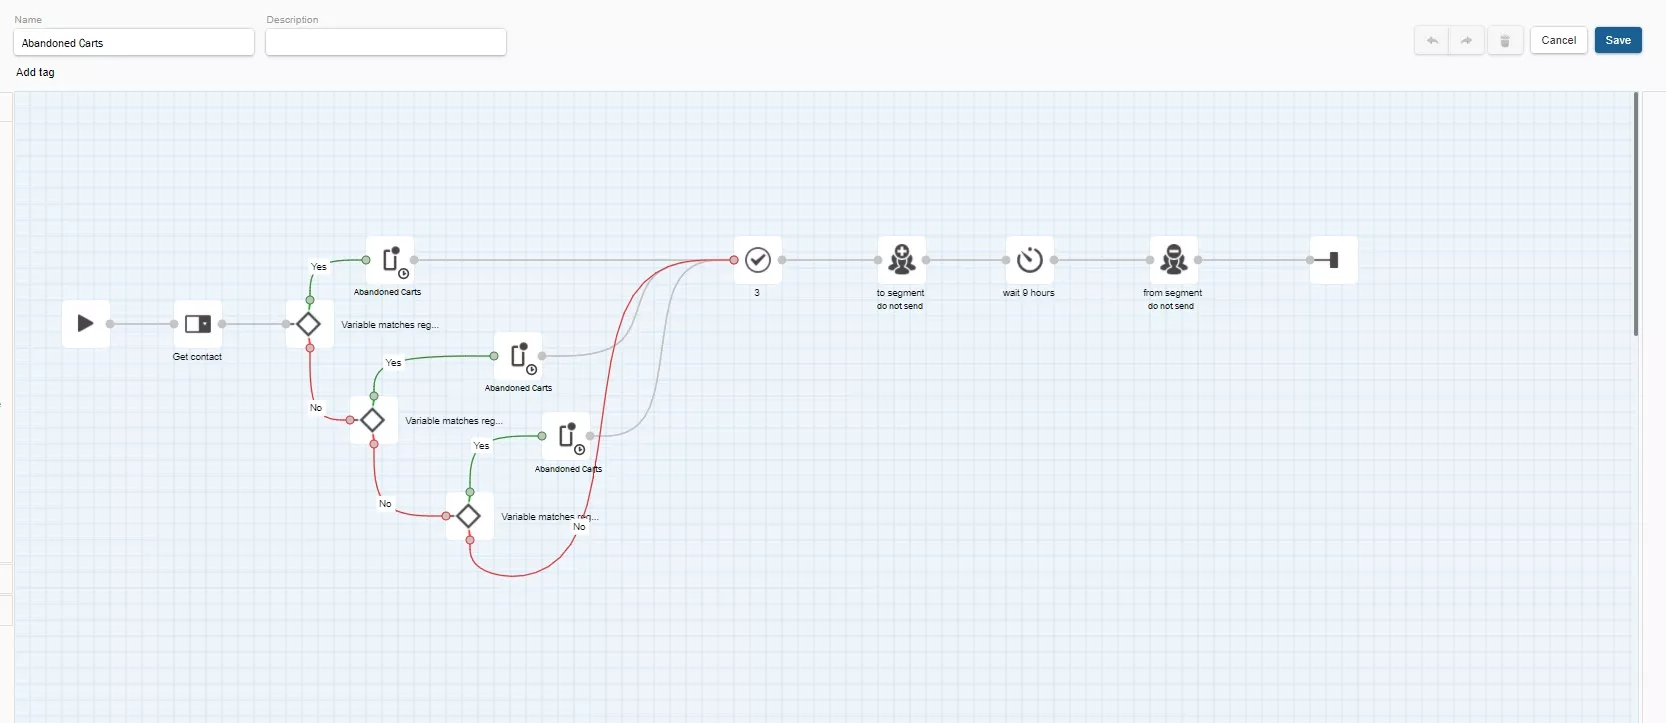Screen dimensions: 1666x723
Task: Click the middle Abandoned Carts message node
Action: (518, 356)
